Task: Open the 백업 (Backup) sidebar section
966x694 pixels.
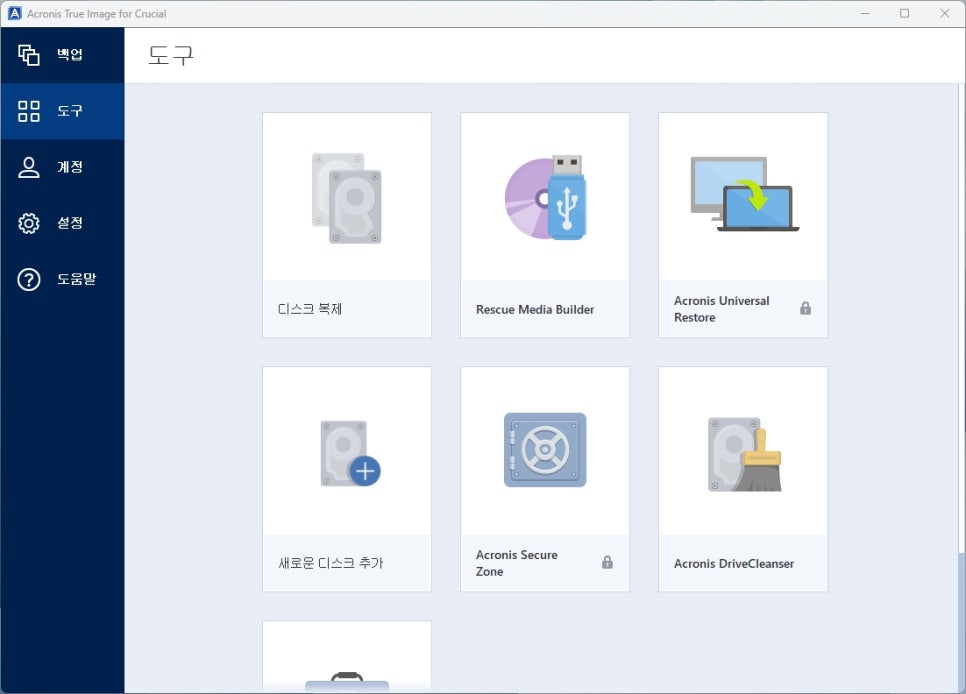Action: pyautogui.click(x=62, y=55)
